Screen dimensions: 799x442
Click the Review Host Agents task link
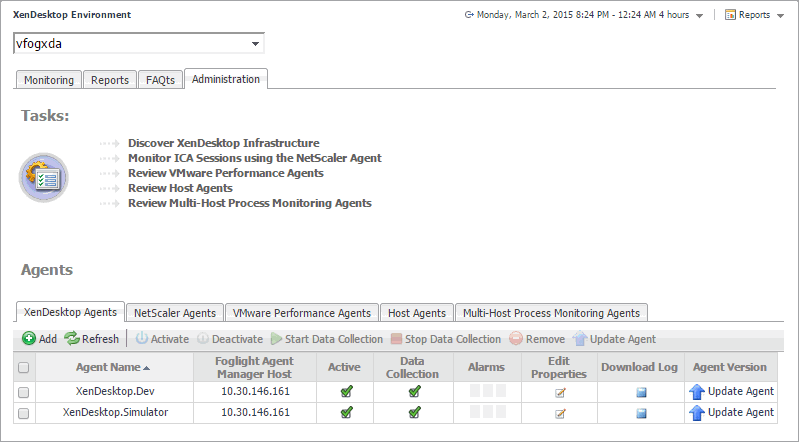pyautogui.click(x=180, y=188)
